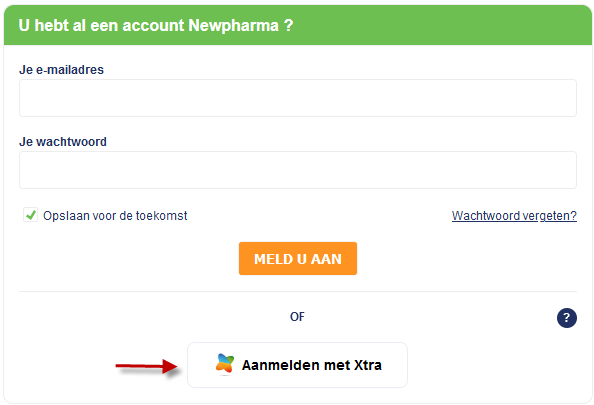Focus the Je e-mailadres input field
The height and width of the screenshot is (405, 594).
tap(298, 98)
